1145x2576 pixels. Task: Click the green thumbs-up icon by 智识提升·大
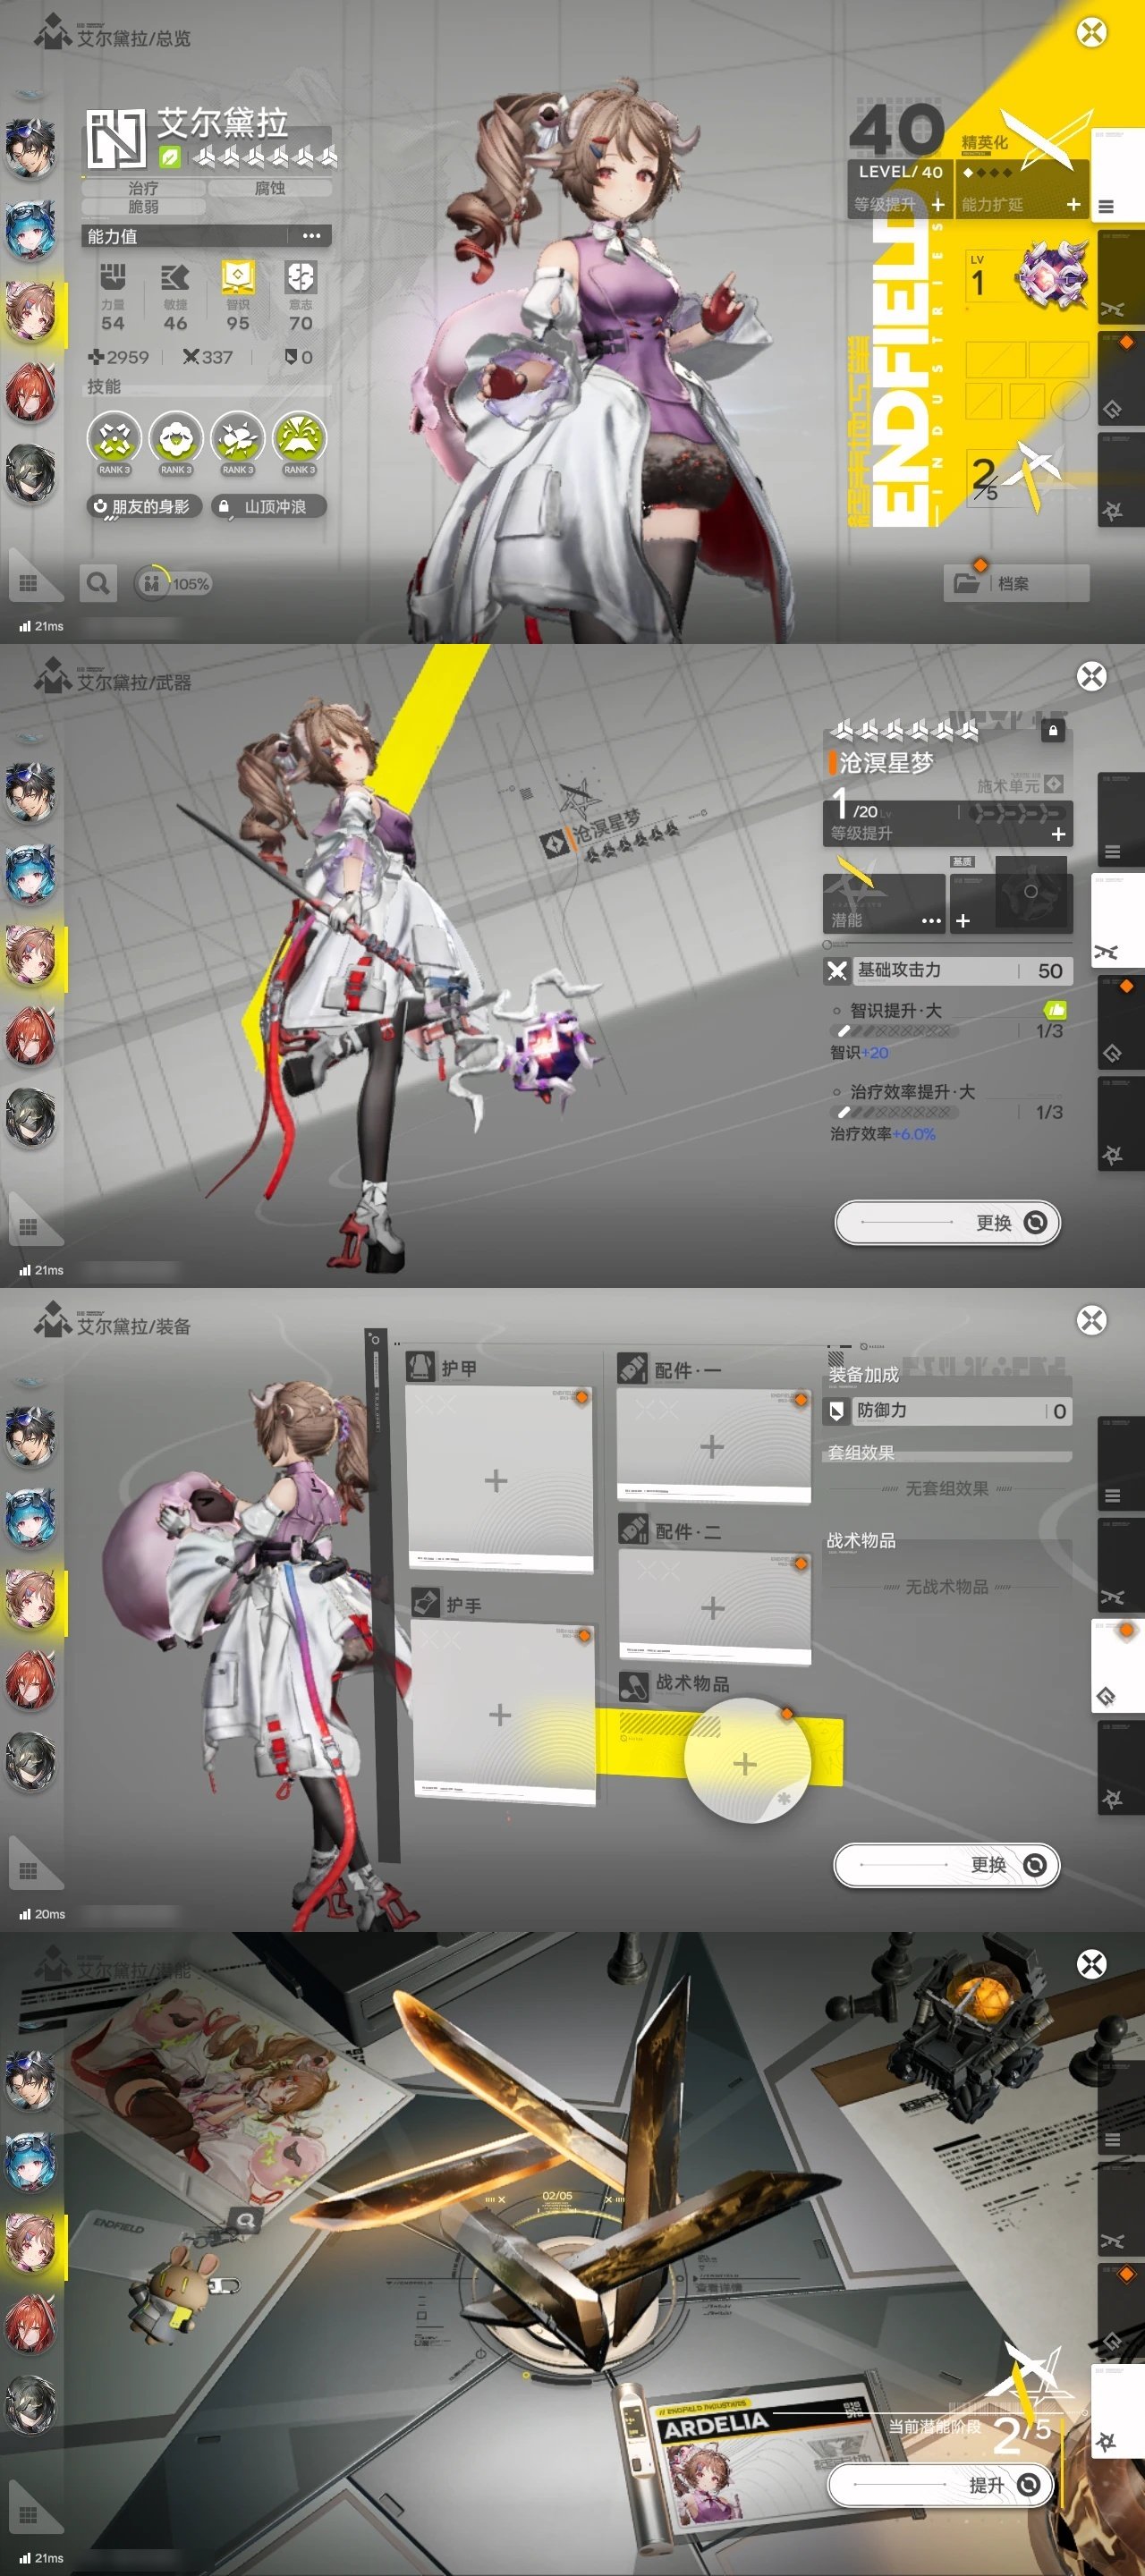1054,1009
